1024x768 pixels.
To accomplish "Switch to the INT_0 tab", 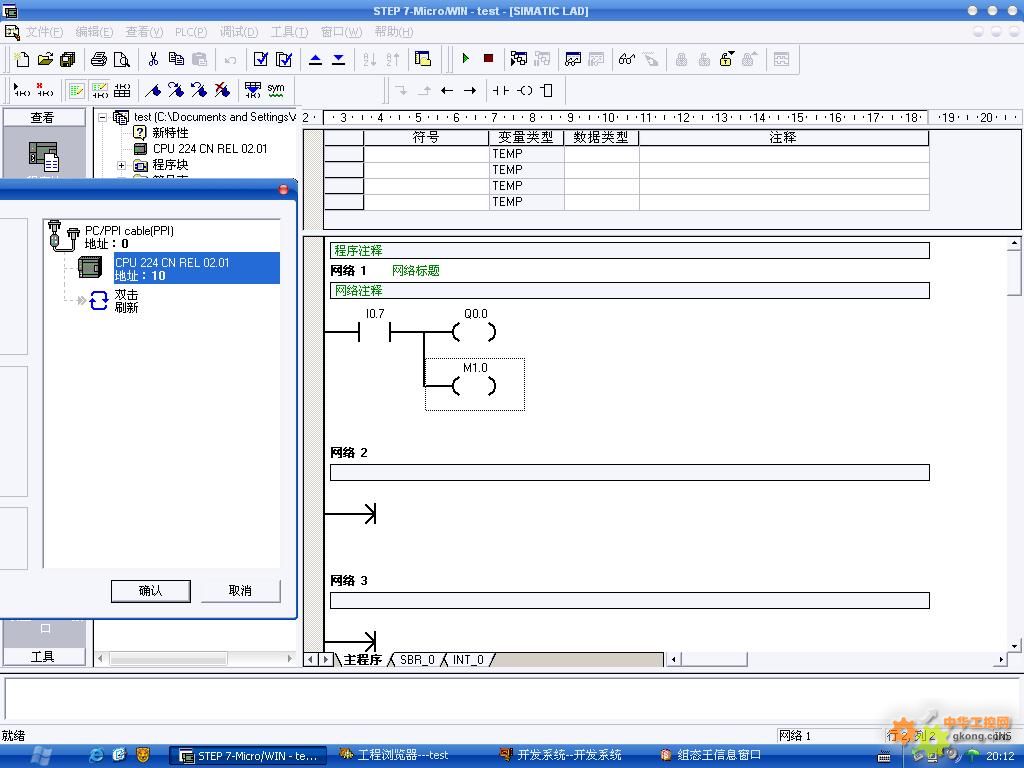I will tap(468, 660).
